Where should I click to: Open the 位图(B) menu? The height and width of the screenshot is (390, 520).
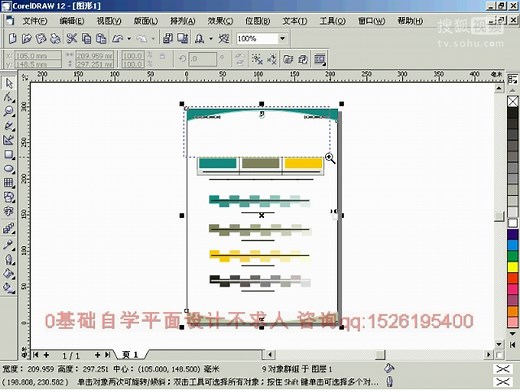click(x=258, y=21)
